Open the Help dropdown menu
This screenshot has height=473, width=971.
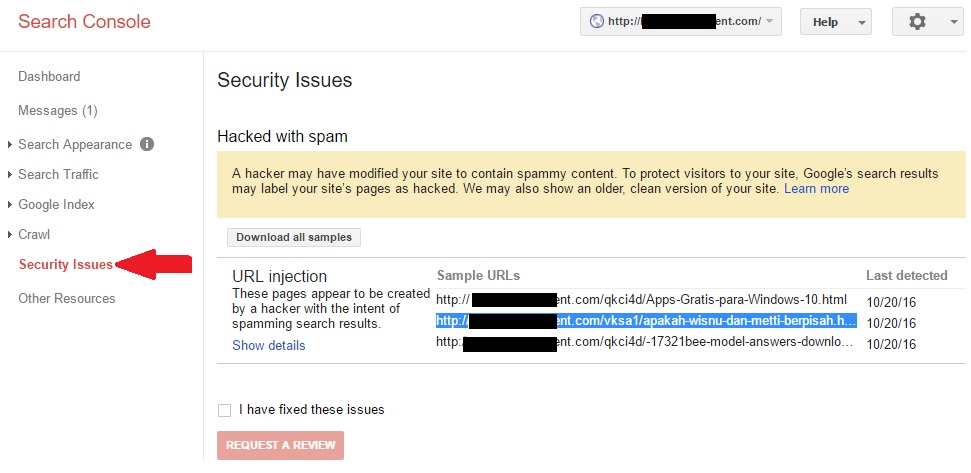[835, 22]
